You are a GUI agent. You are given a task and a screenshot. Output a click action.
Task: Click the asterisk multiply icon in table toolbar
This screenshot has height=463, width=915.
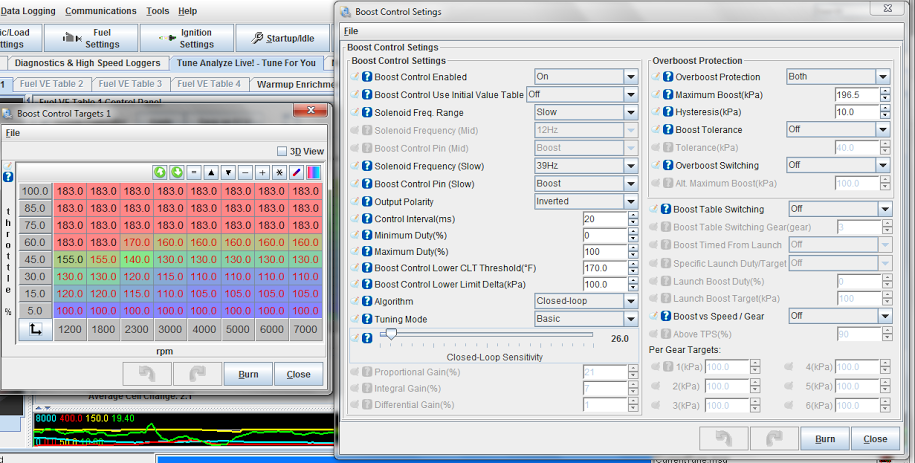click(280, 173)
